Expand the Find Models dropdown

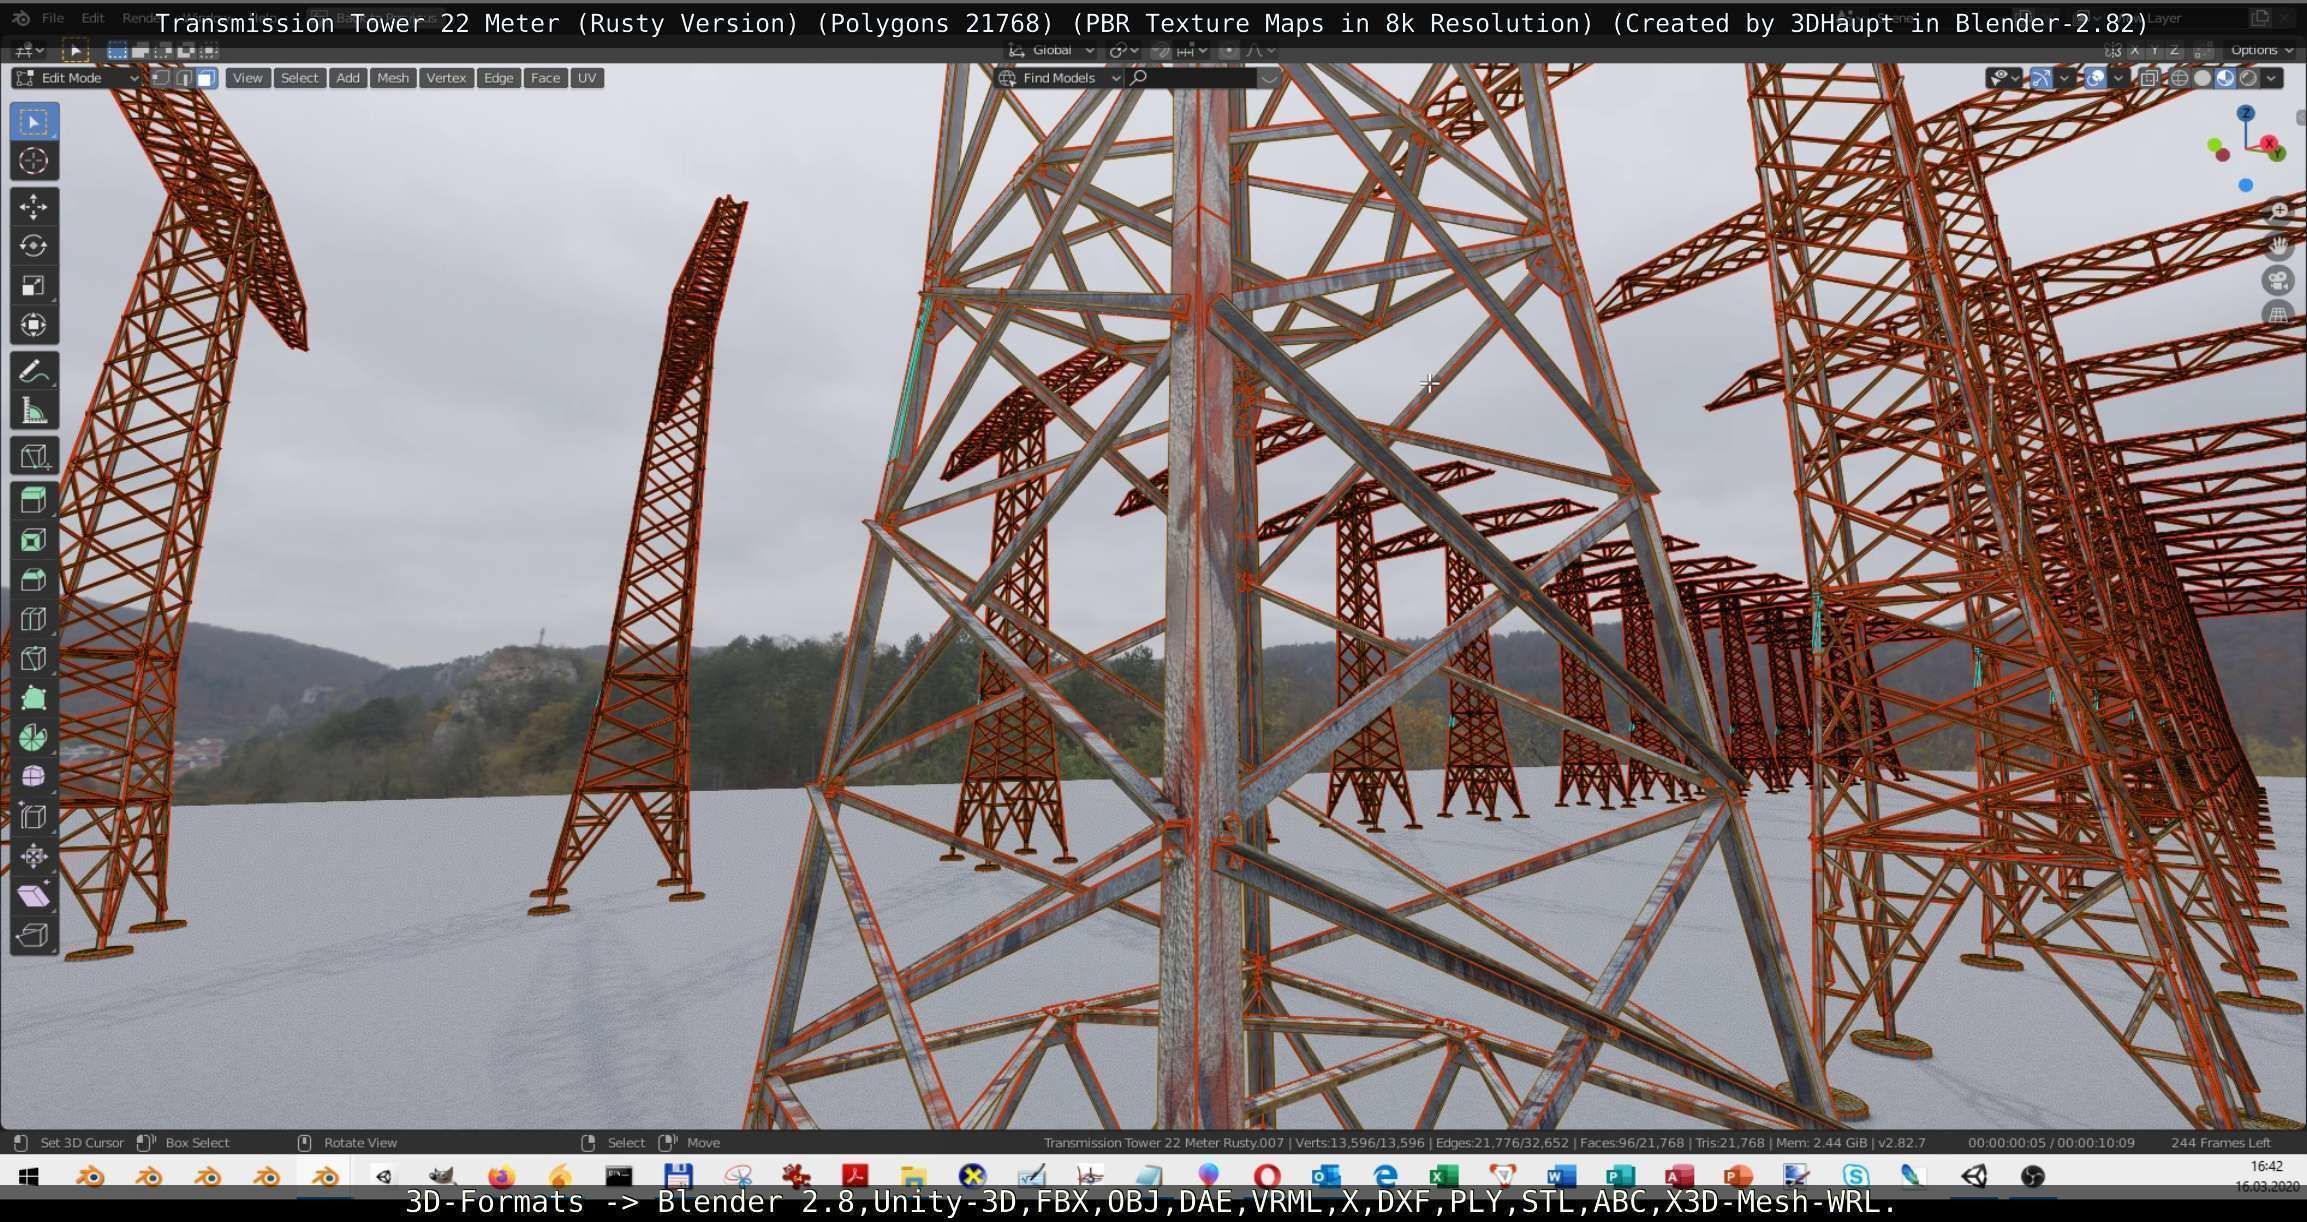click(x=1059, y=78)
